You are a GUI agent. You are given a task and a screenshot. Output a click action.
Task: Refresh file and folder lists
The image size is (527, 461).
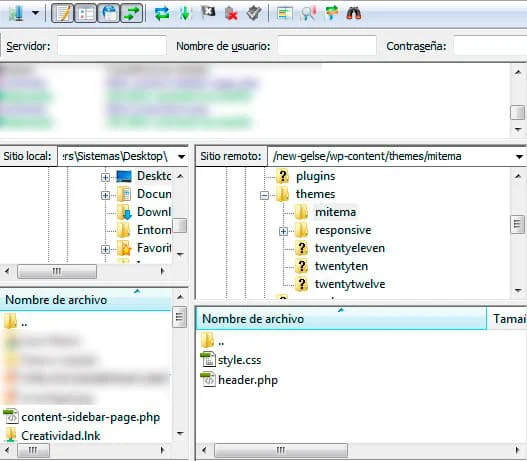[x=162, y=13]
